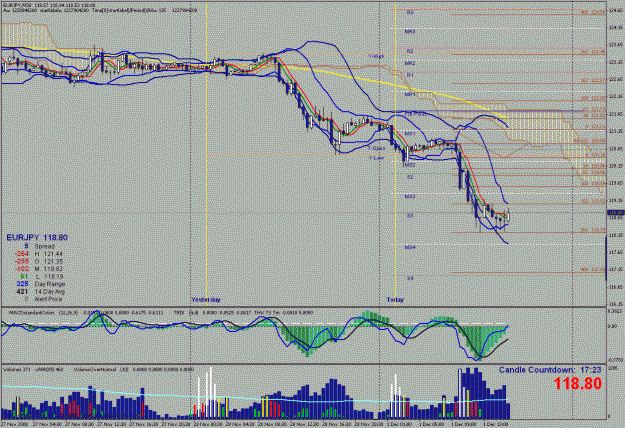The image size is (625, 428).
Task: Click the current price marker on price axis
Action: coord(615,213)
